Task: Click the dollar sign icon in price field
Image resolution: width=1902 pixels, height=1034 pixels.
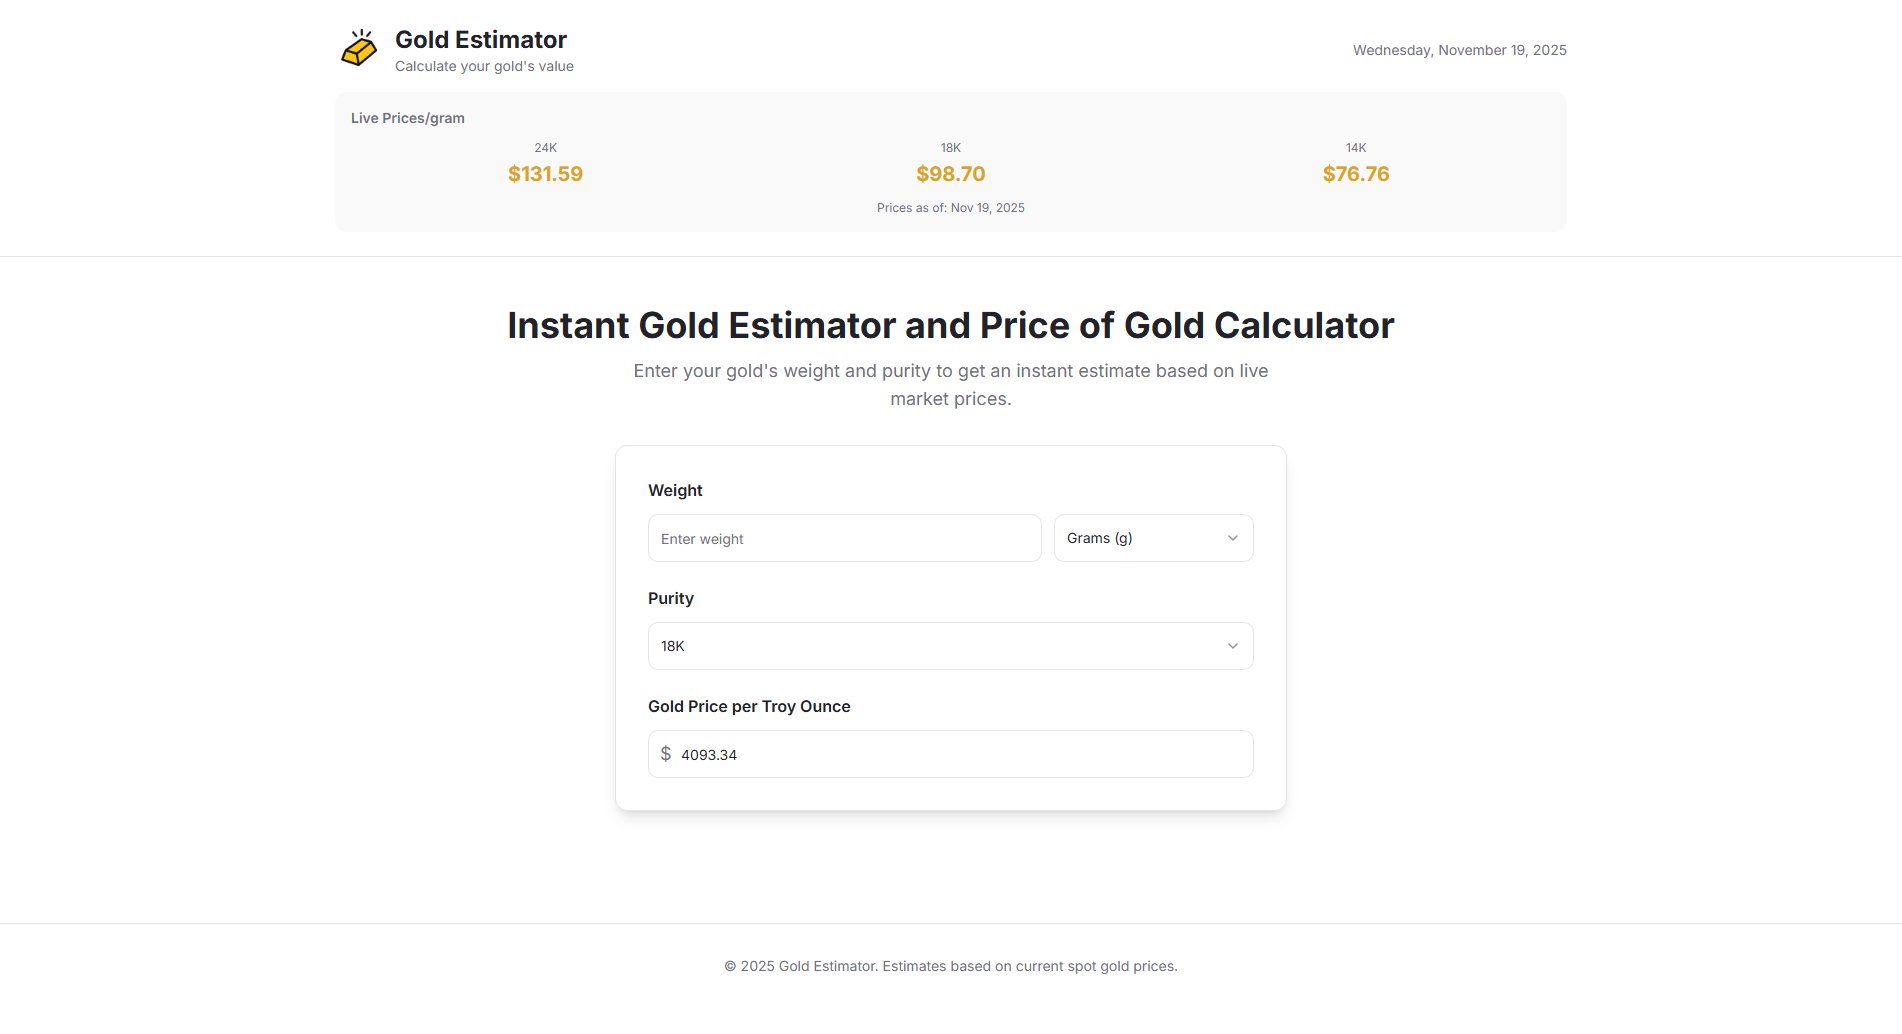Action: pyautogui.click(x=667, y=754)
